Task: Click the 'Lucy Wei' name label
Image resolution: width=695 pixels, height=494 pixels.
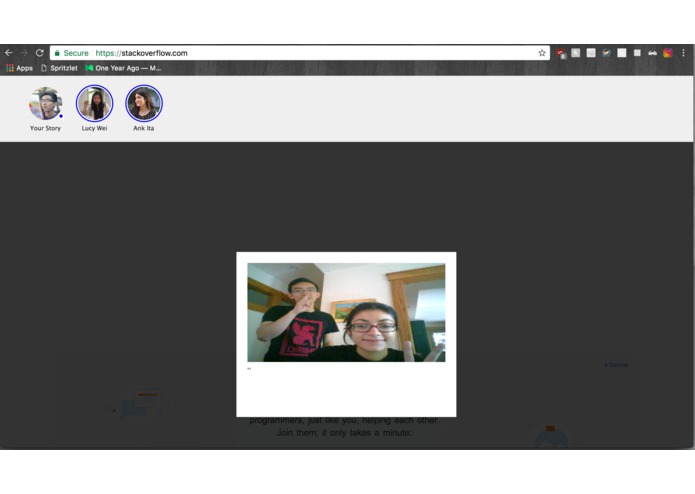Action: [x=94, y=128]
